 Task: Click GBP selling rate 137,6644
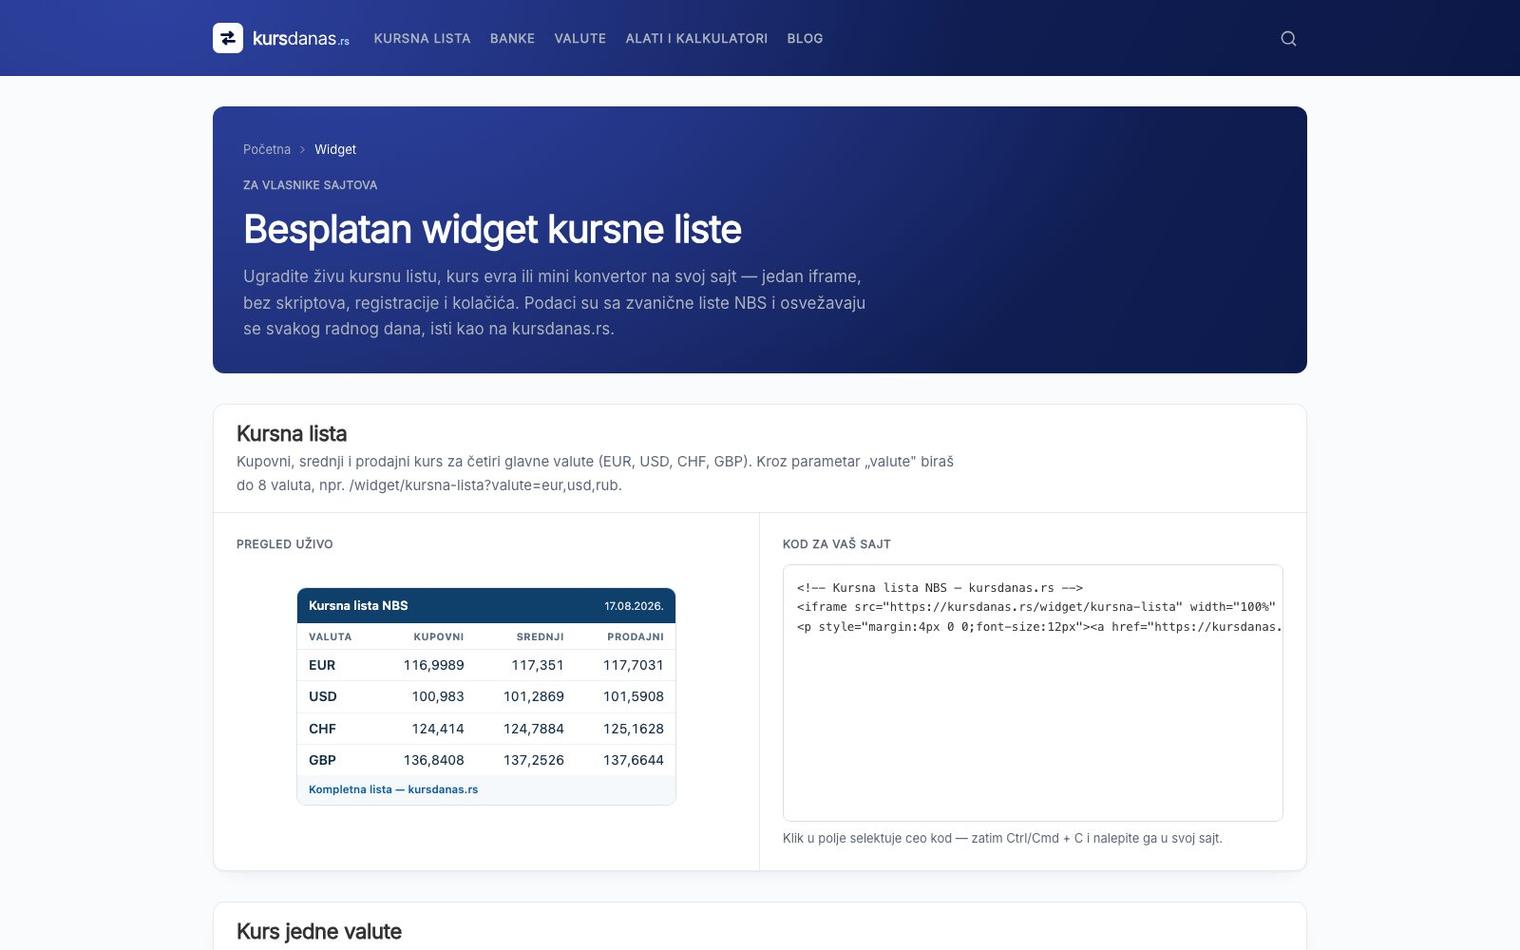point(633,760)
